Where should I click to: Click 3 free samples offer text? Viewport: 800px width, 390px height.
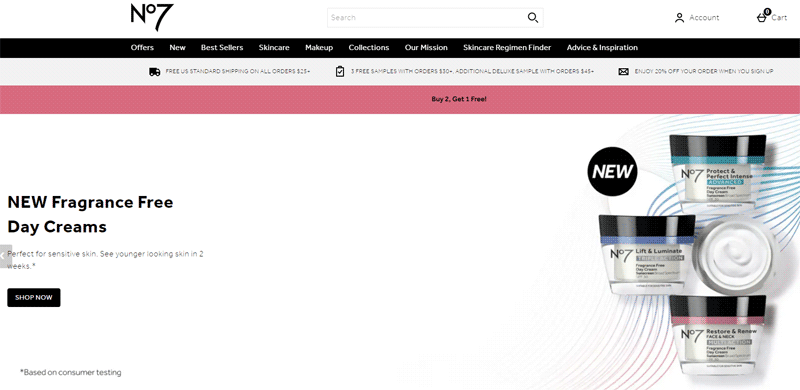point(472,72)
